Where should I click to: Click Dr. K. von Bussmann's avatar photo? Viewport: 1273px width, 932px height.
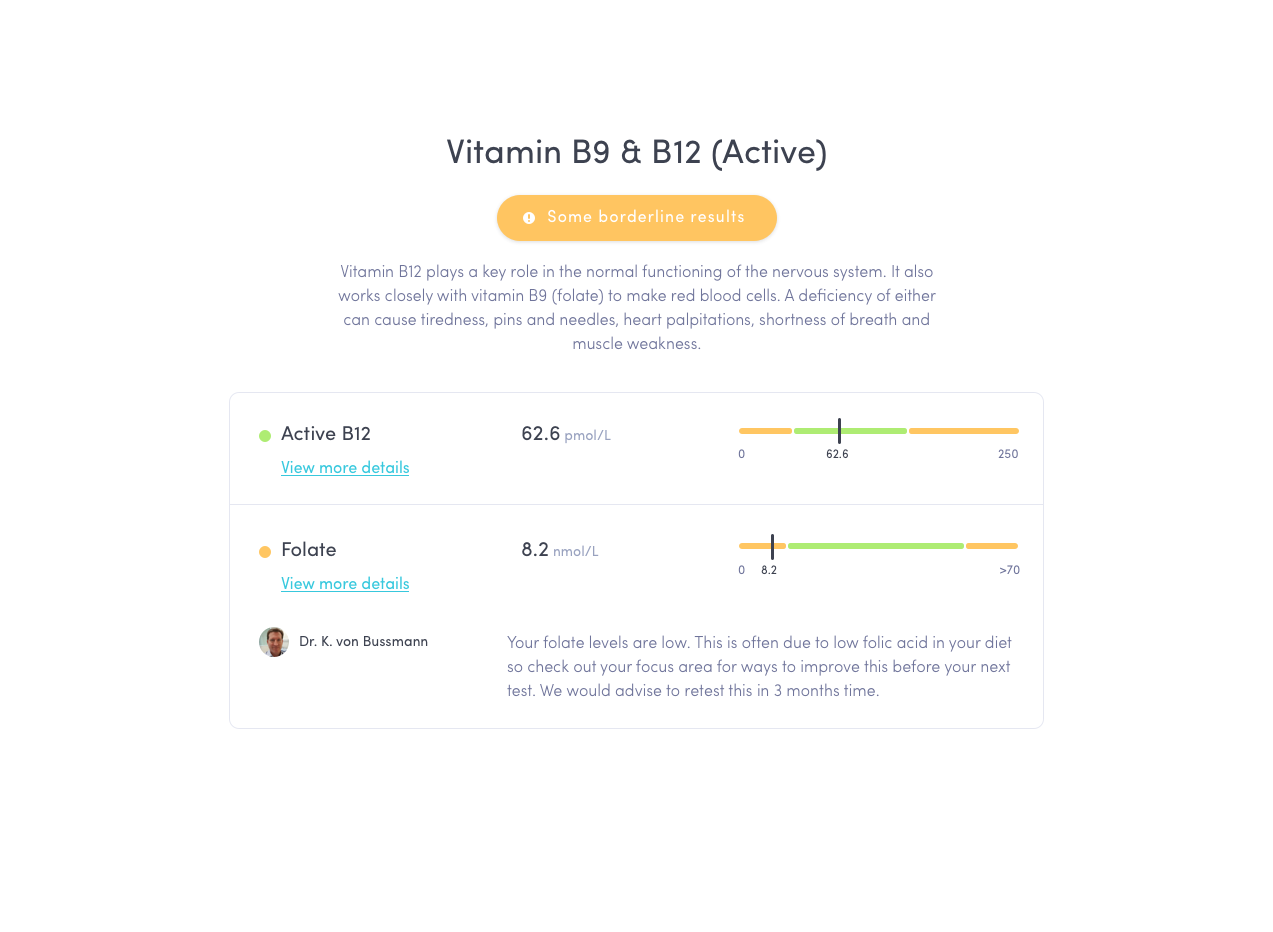273,642
